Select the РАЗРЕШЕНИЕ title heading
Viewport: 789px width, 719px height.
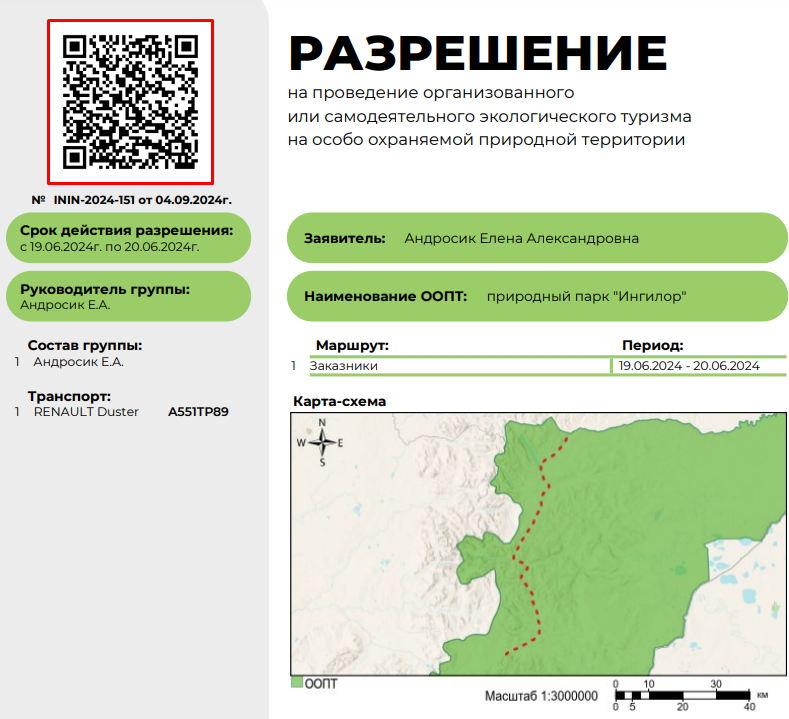(478, 52)
